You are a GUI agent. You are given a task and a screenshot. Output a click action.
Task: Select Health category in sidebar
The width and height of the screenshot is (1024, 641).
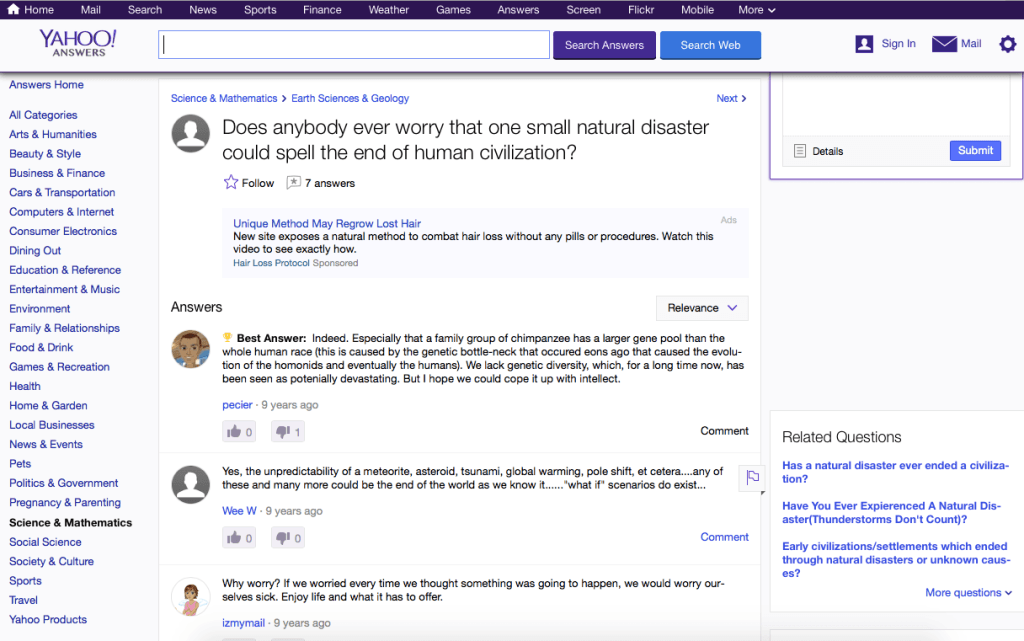coord(25,386)
